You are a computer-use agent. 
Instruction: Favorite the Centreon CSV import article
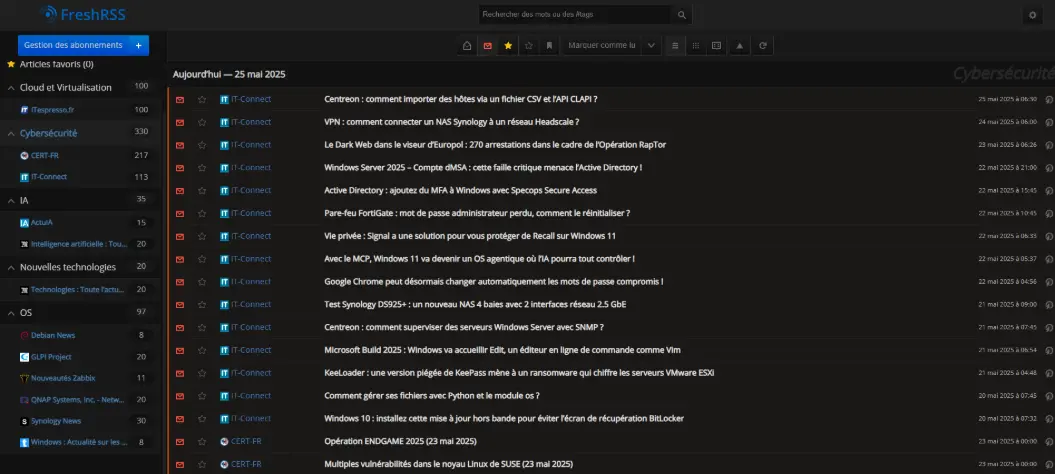click(x=202, y=100)
